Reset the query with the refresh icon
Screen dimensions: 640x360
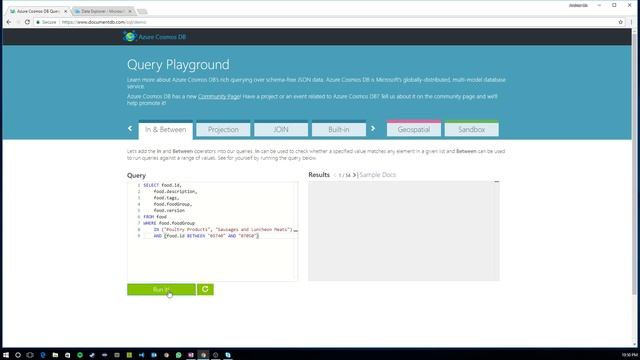tap(205, 289)
